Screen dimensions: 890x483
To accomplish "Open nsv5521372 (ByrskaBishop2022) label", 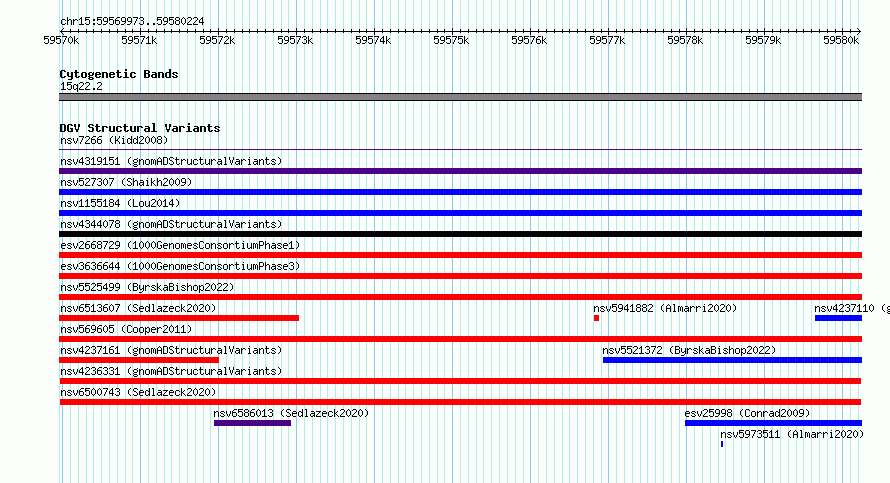I will (x=689, y=350).
